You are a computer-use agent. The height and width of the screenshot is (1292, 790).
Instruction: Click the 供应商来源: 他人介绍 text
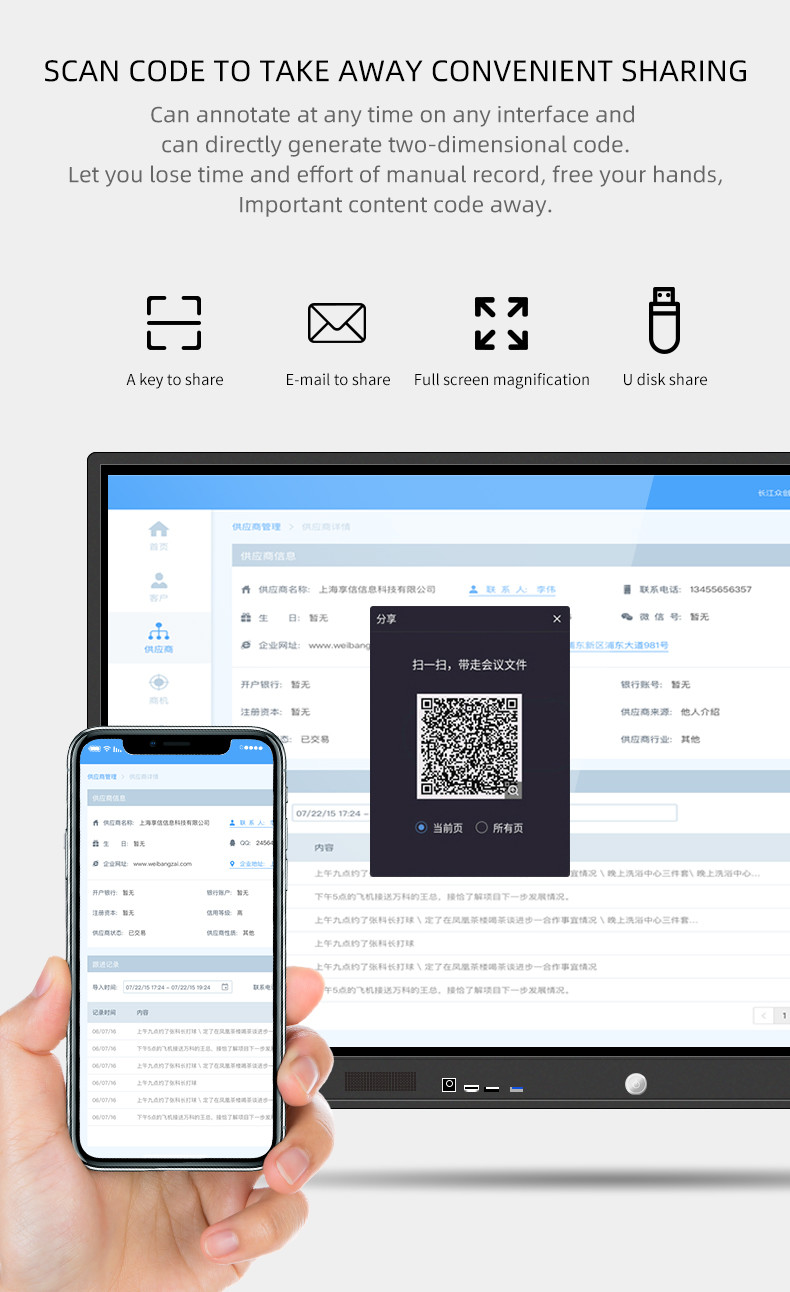click(670, 712)
